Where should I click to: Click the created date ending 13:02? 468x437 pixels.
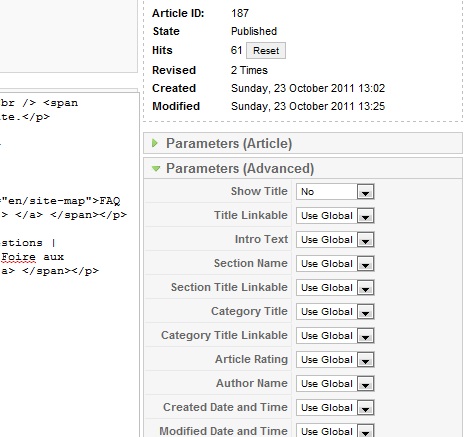[308, 88]
